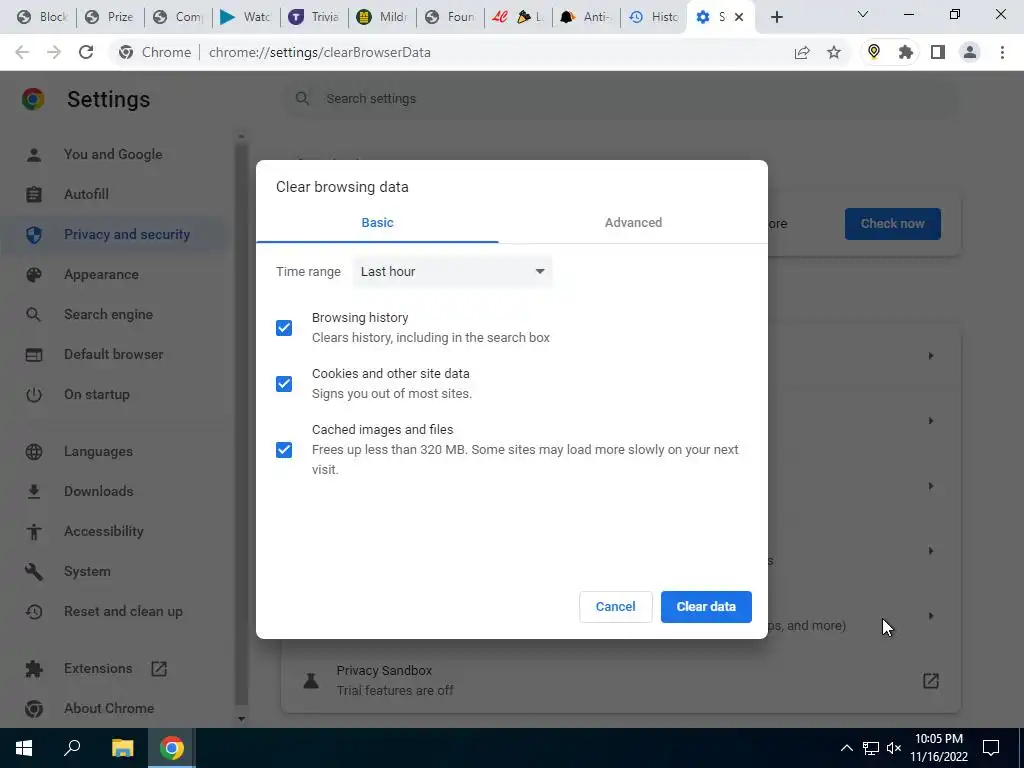Switch to the Advanced tab
This screenshot has width=1024, height=768.
click(x=633, y=223)
